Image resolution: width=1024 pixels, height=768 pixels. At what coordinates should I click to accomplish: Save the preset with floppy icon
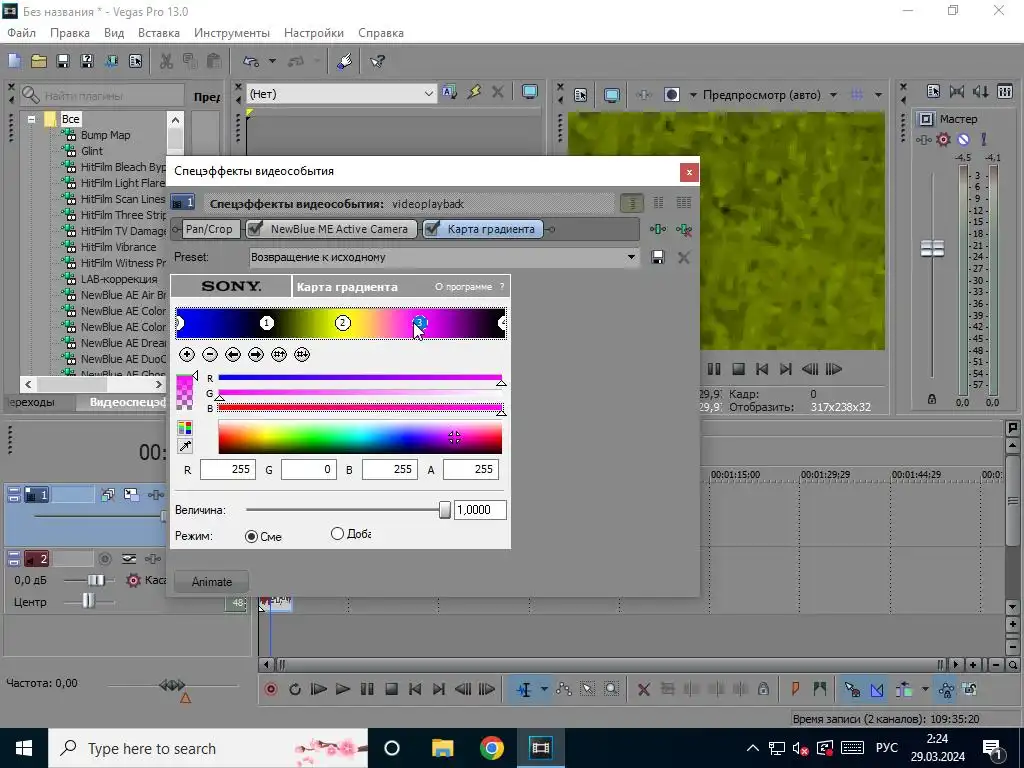658,257
